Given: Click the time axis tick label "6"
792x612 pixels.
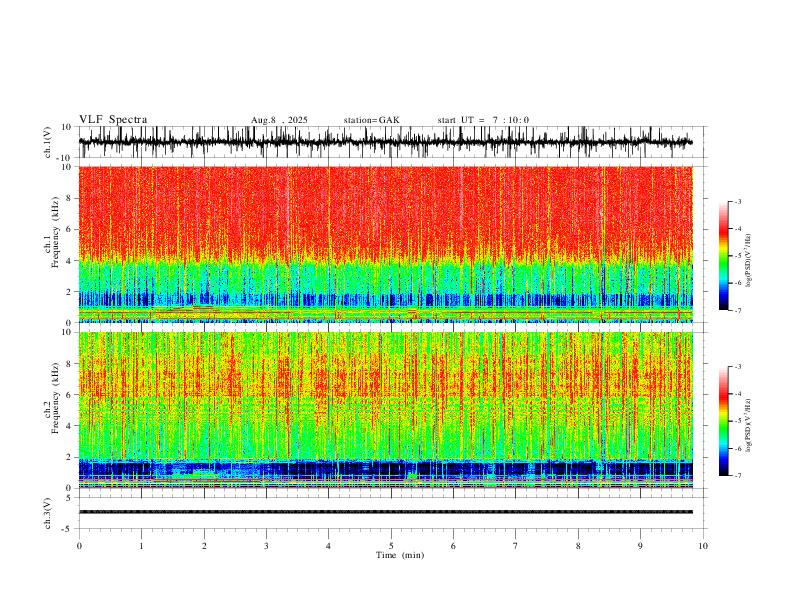Looking at the screenshot, I should click(453, 546).
